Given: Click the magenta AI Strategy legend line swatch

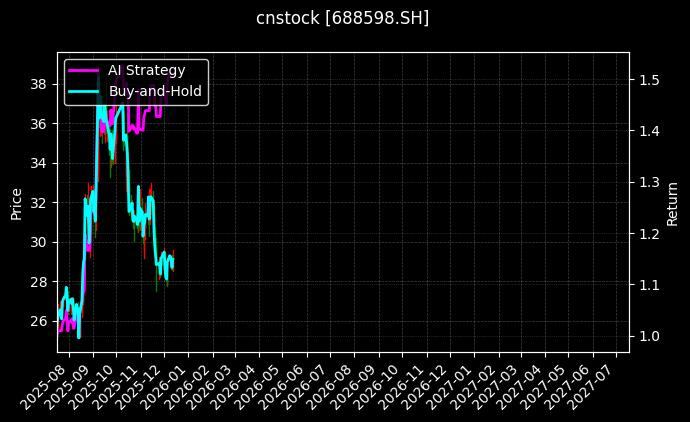Looking at the screenshot, I should point(83,70).
